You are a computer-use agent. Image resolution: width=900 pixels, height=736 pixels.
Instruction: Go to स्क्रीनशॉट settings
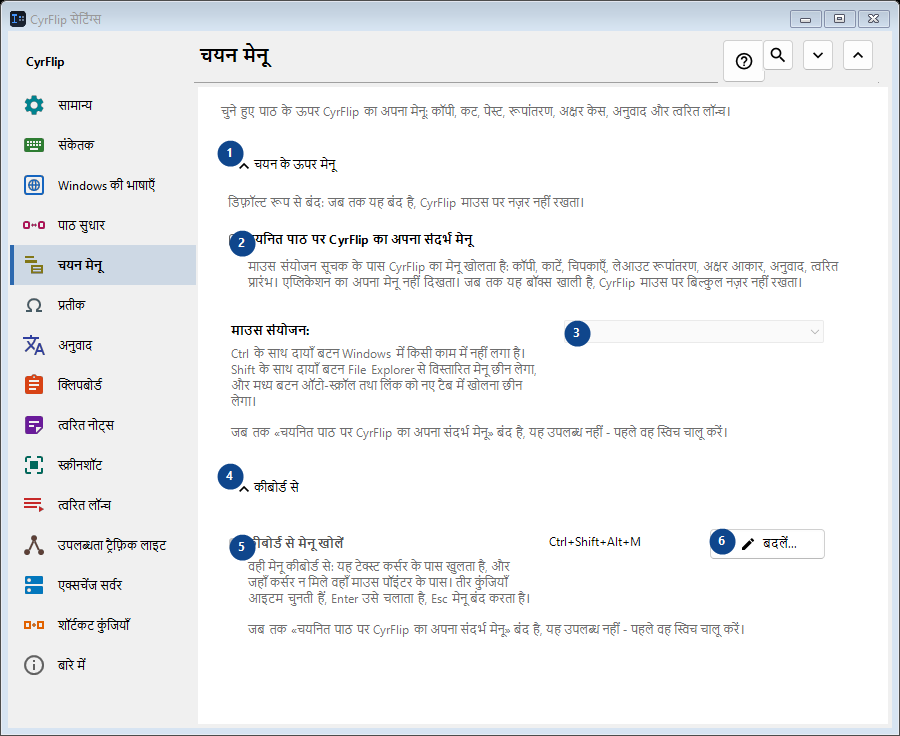coord(103,465)
